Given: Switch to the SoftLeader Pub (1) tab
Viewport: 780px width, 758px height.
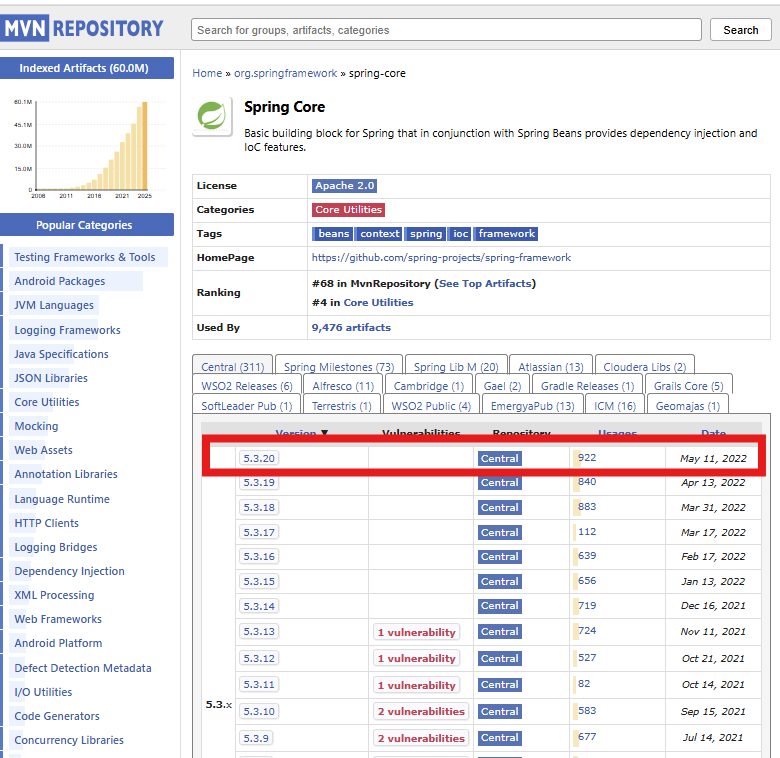Looking at the screenshot, I should coord(247,406).
